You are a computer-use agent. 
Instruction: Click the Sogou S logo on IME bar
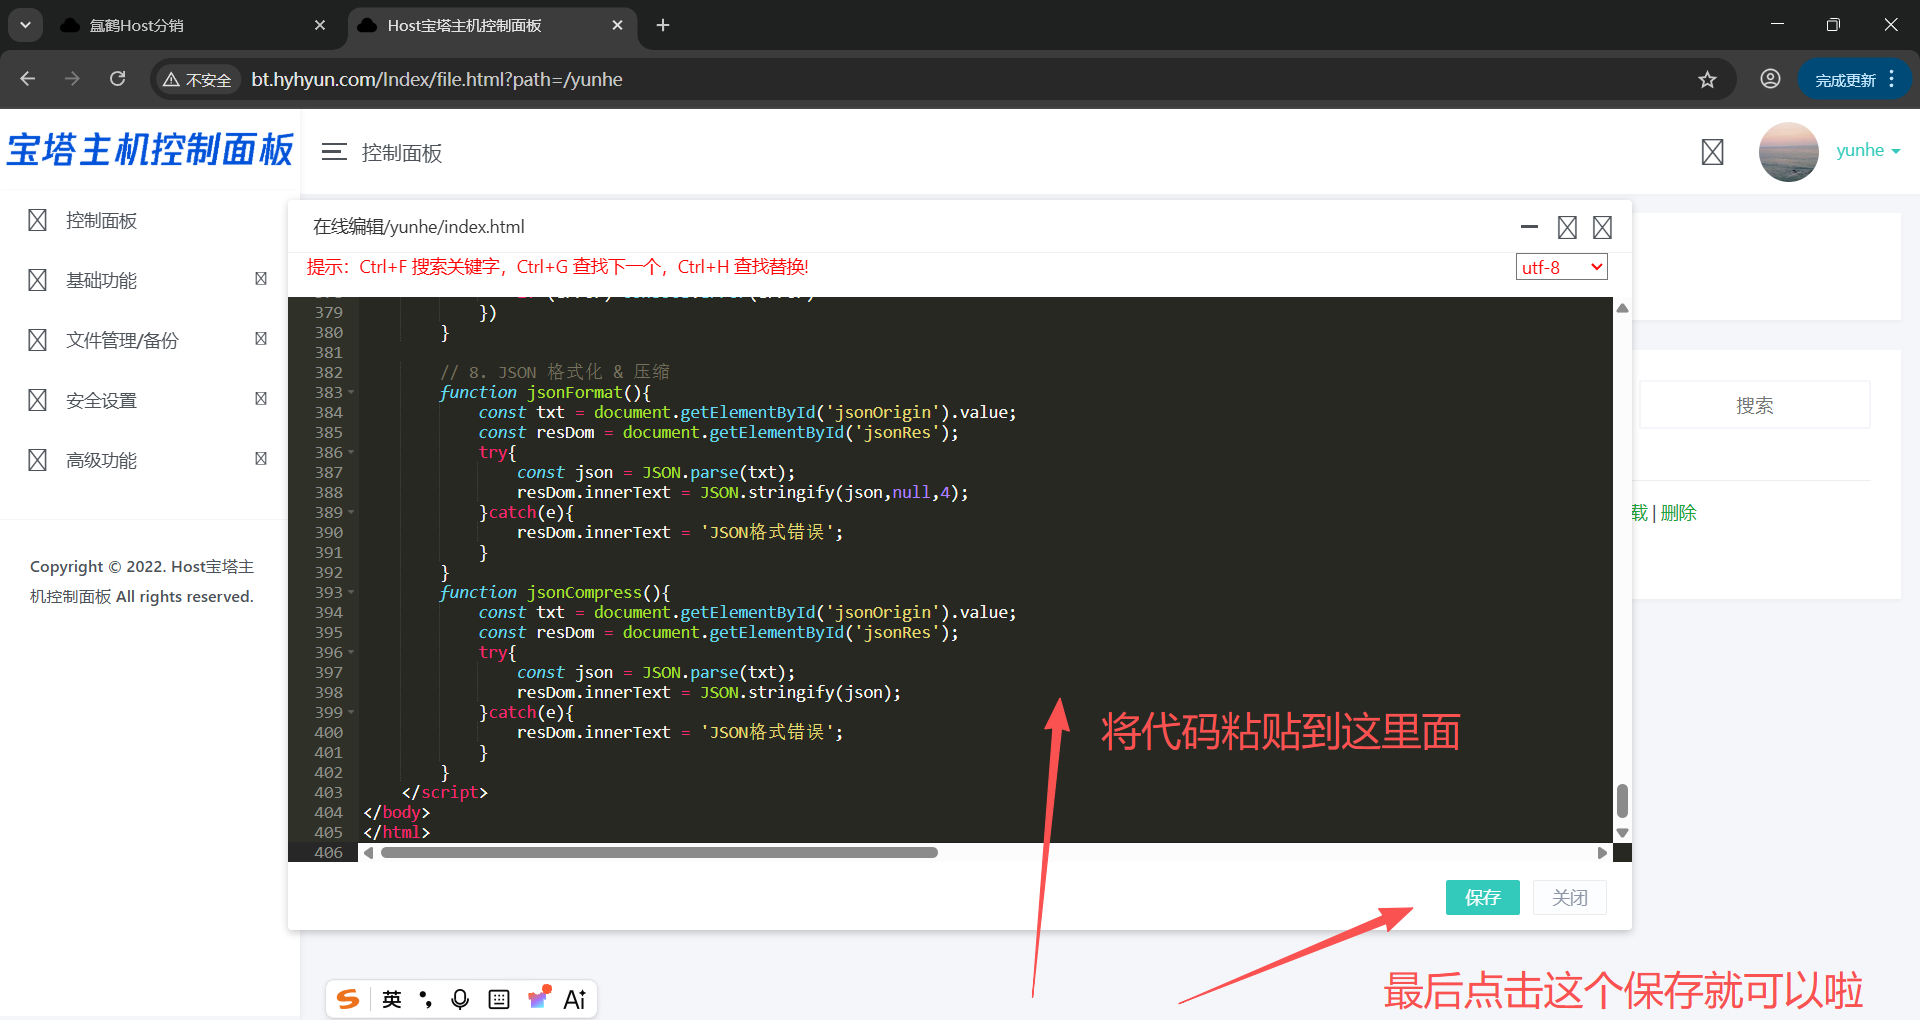(x=348, y=999)
